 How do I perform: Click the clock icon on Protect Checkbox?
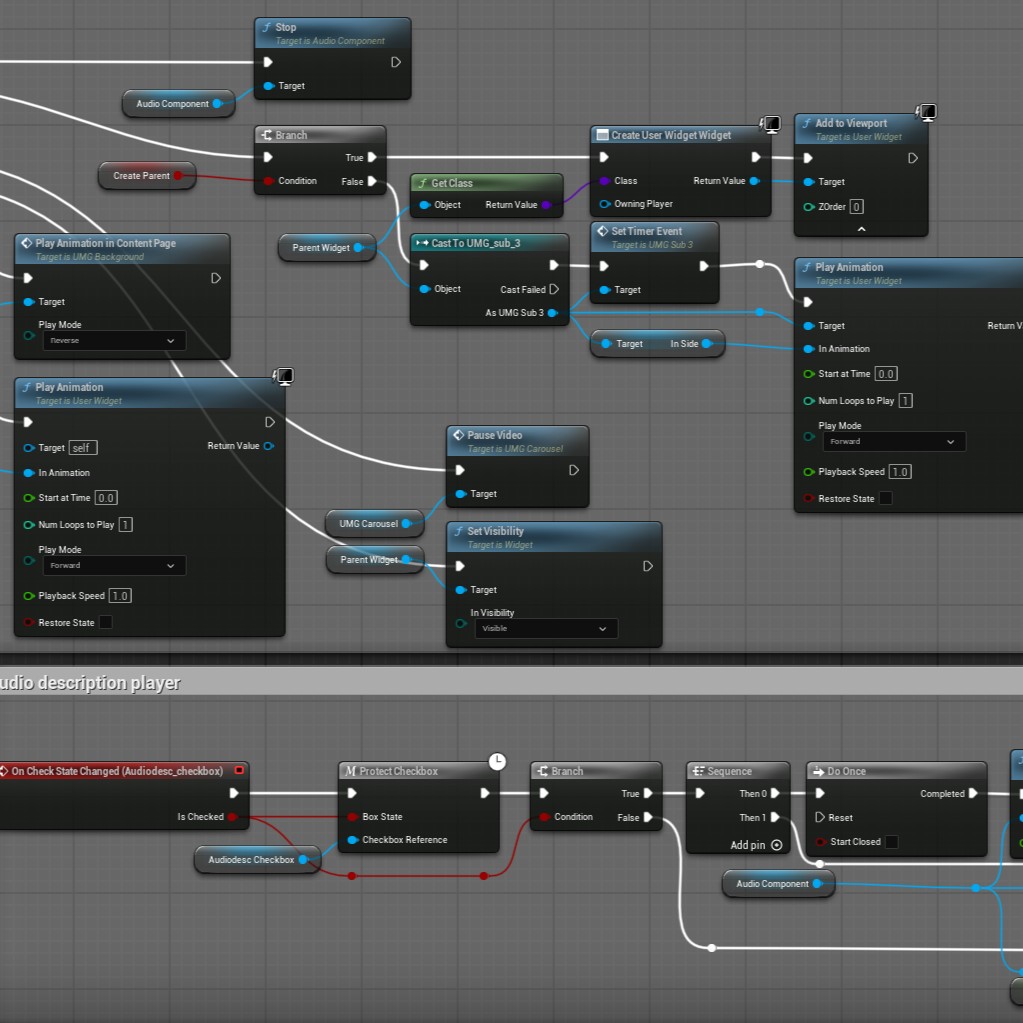pyautogui.click(x=497, y=761)
